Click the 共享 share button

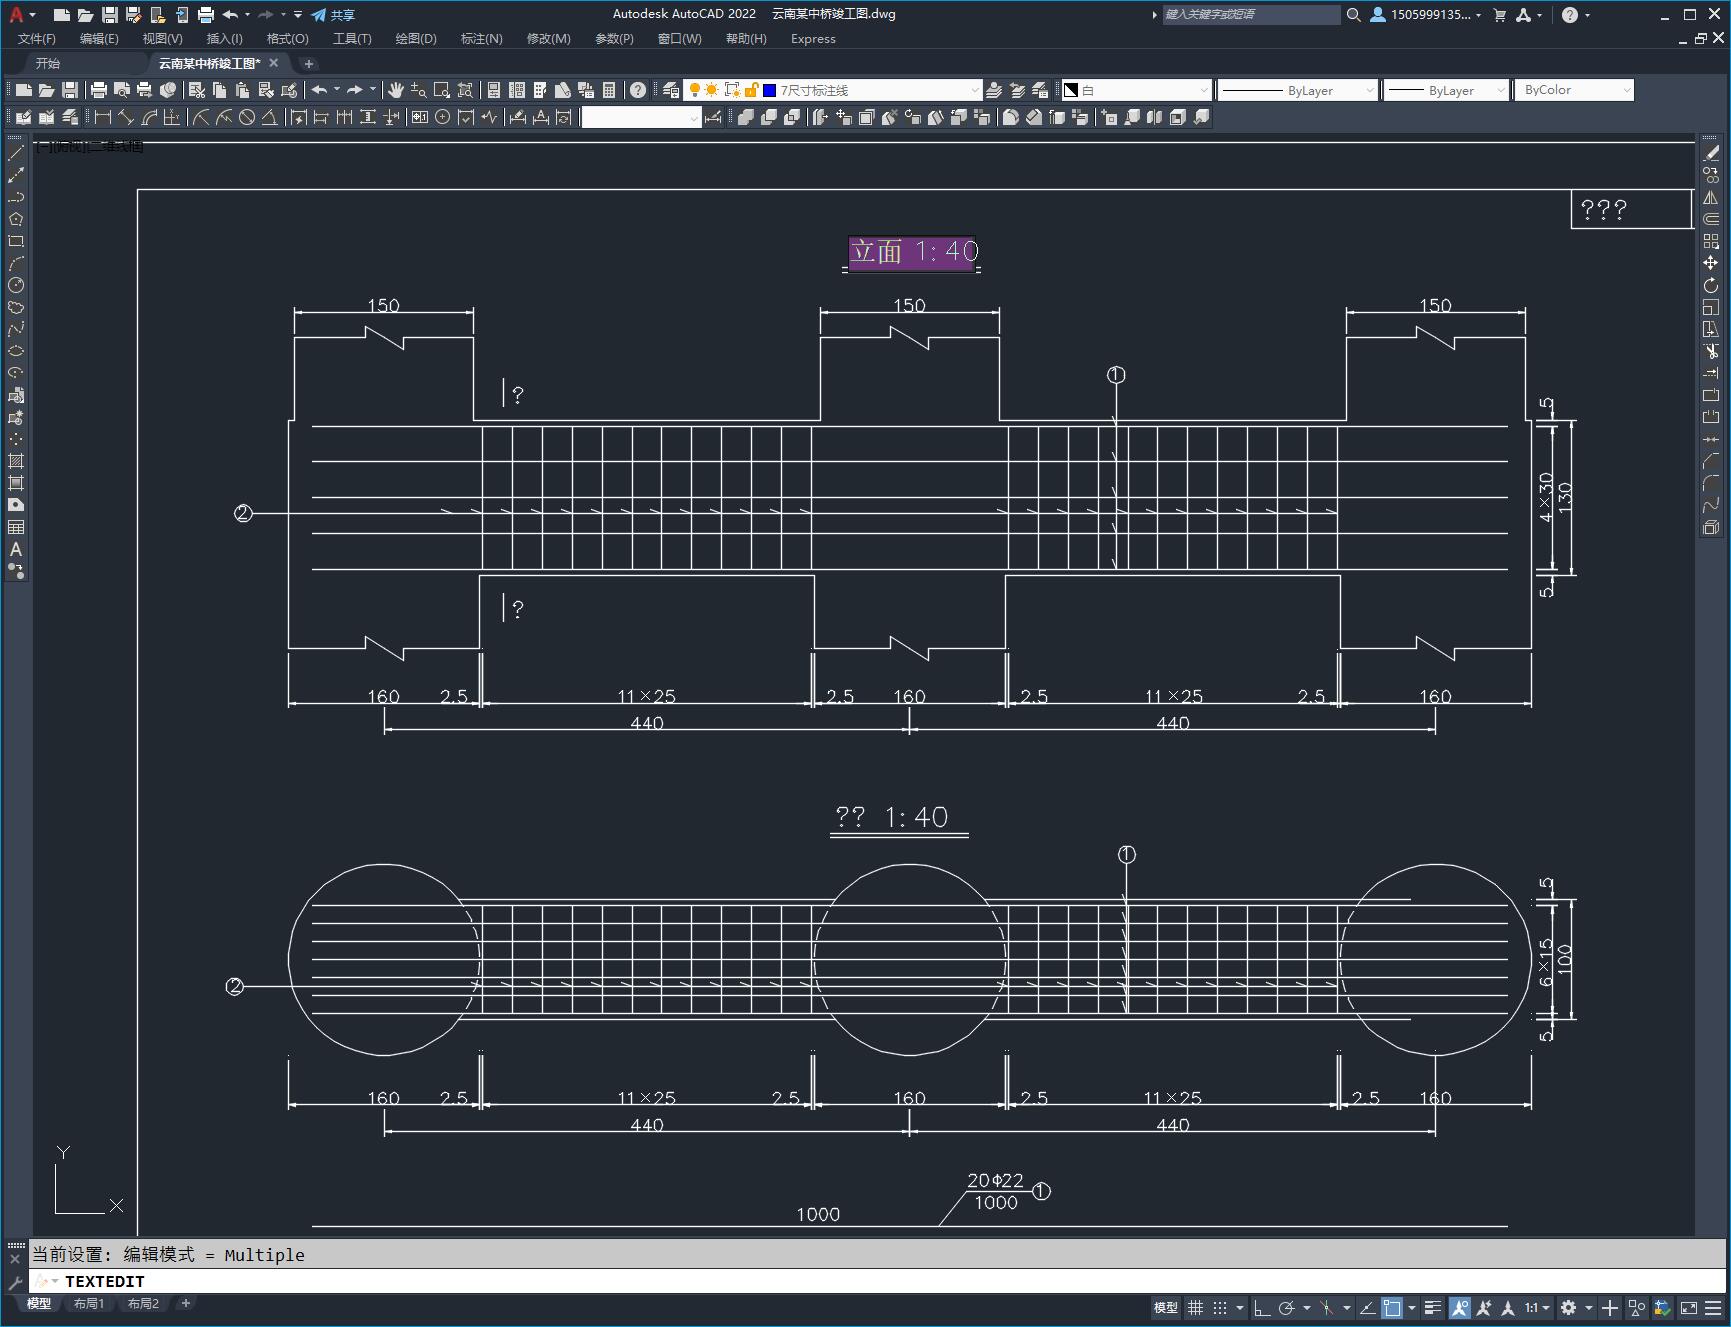333,15
